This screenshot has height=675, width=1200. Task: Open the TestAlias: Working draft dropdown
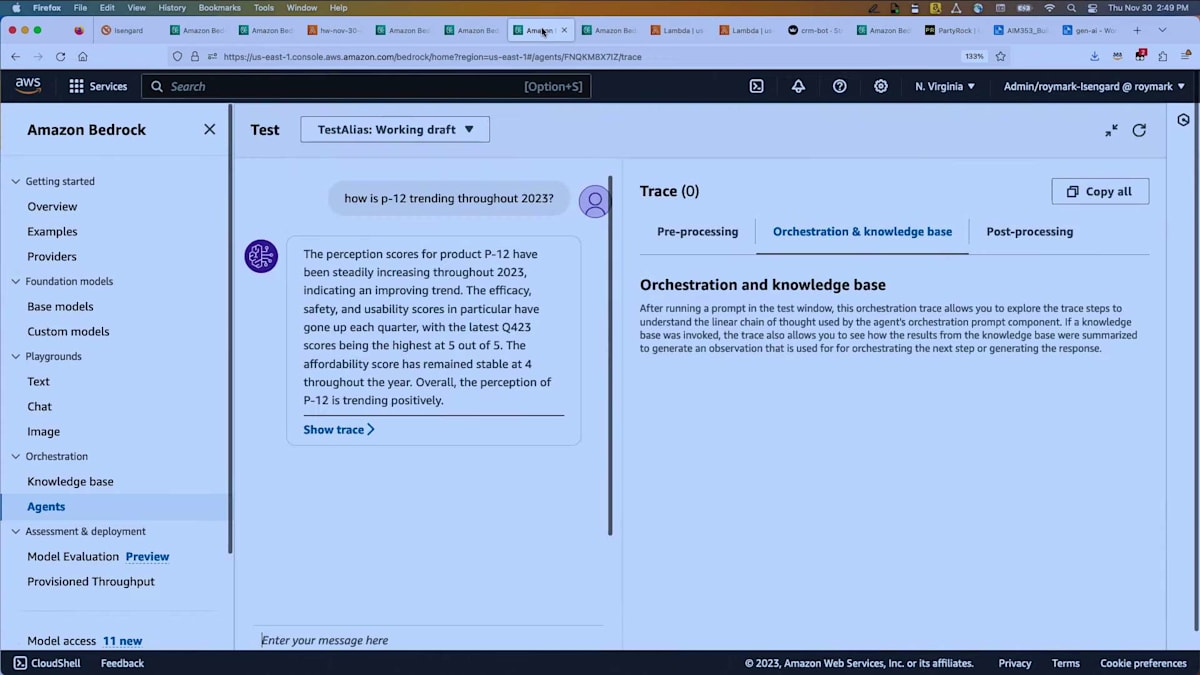(395, 129)
